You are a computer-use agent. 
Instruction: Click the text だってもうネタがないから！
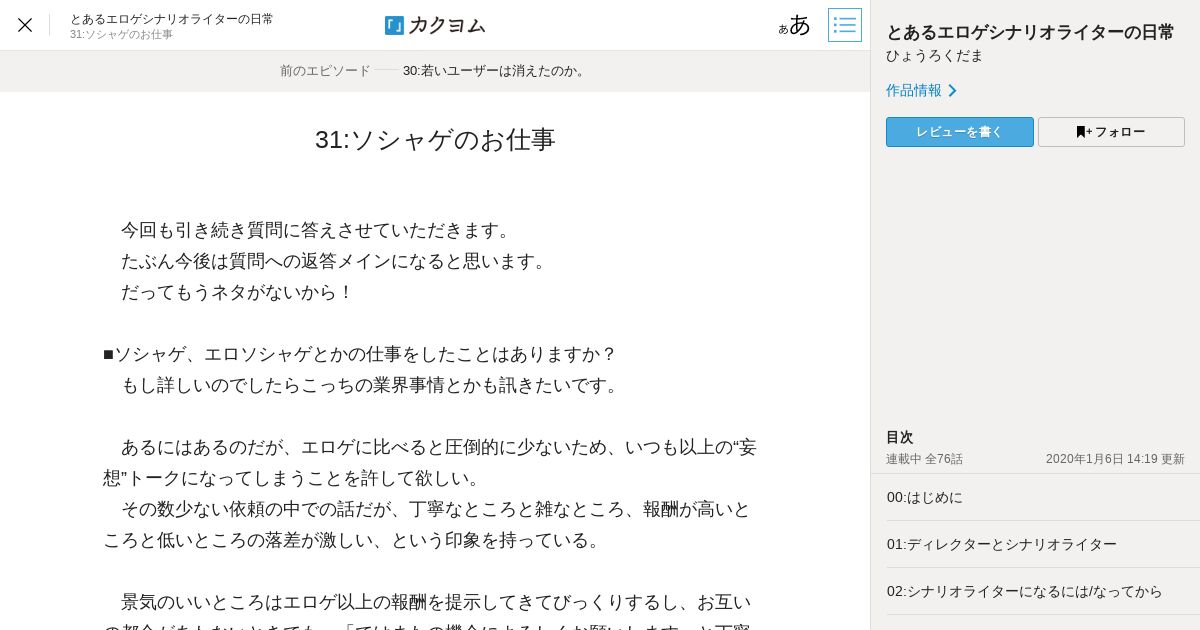pyautogui.click(x=238, y=292)
